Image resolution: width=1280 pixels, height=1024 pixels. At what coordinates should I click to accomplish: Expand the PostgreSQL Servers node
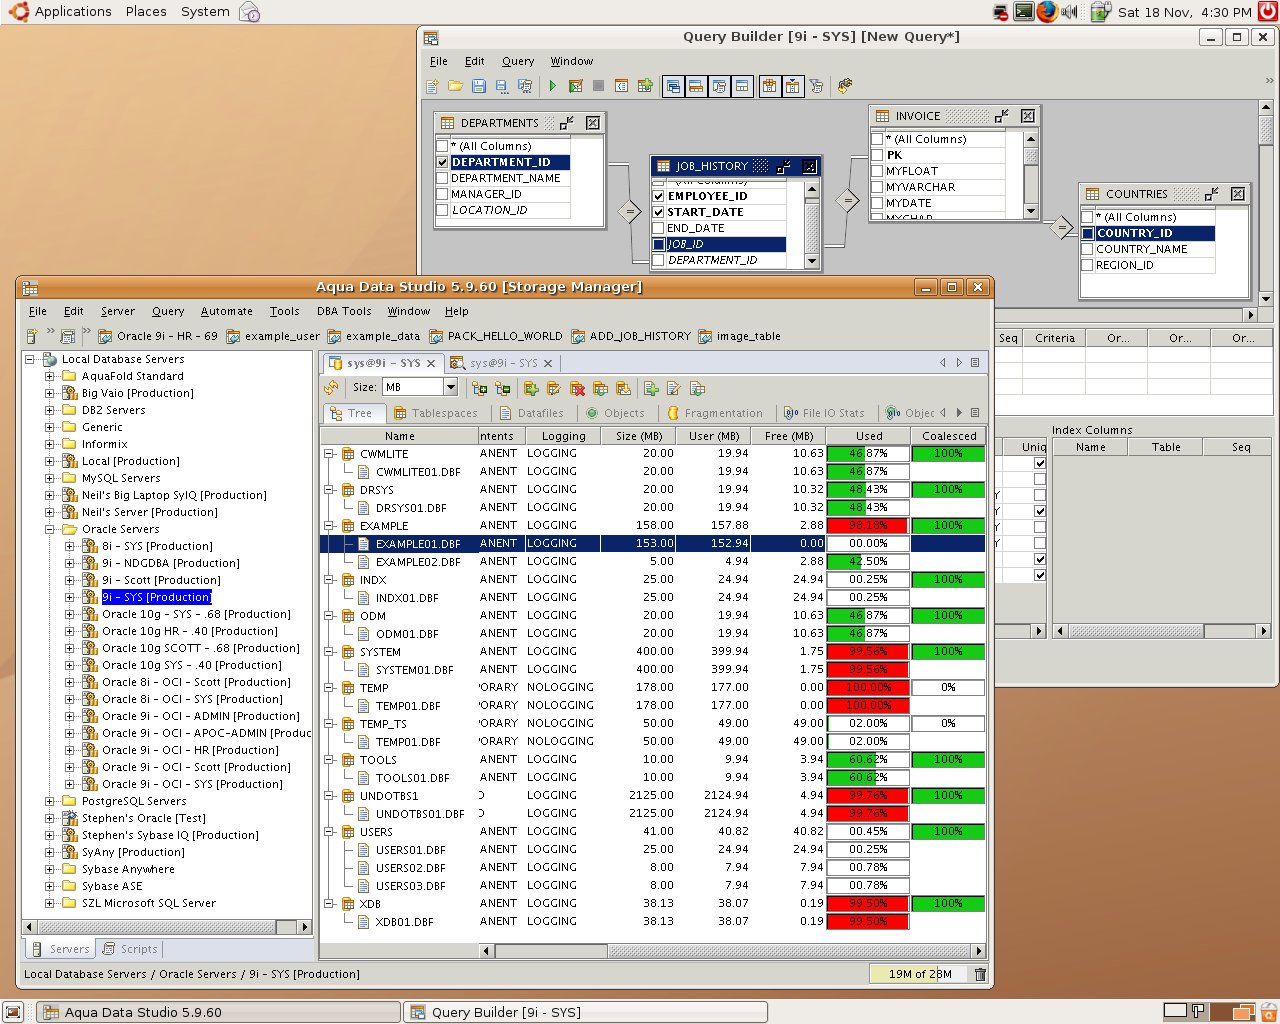[x=49, y=801]
